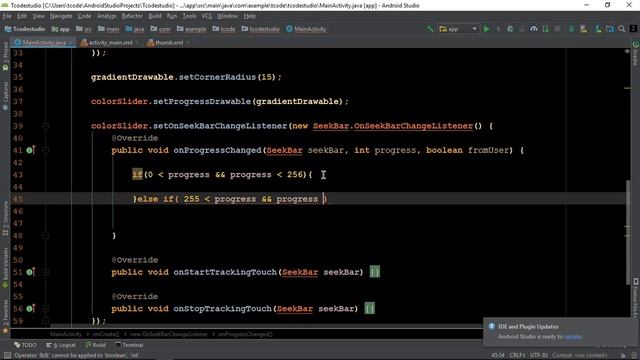Collapse the code fold at line 39
The width and height of the screenshot is (640, 360).
click(x=46, y=126)
